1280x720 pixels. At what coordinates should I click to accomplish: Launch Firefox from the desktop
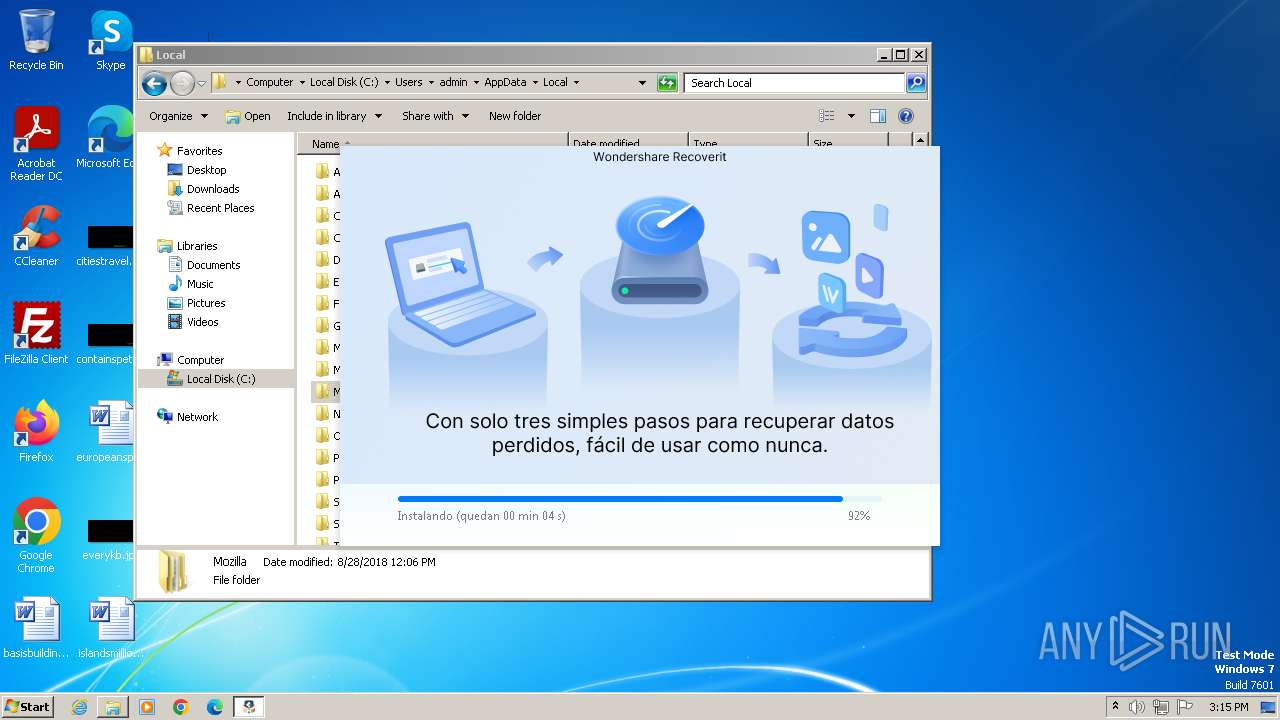36,432
